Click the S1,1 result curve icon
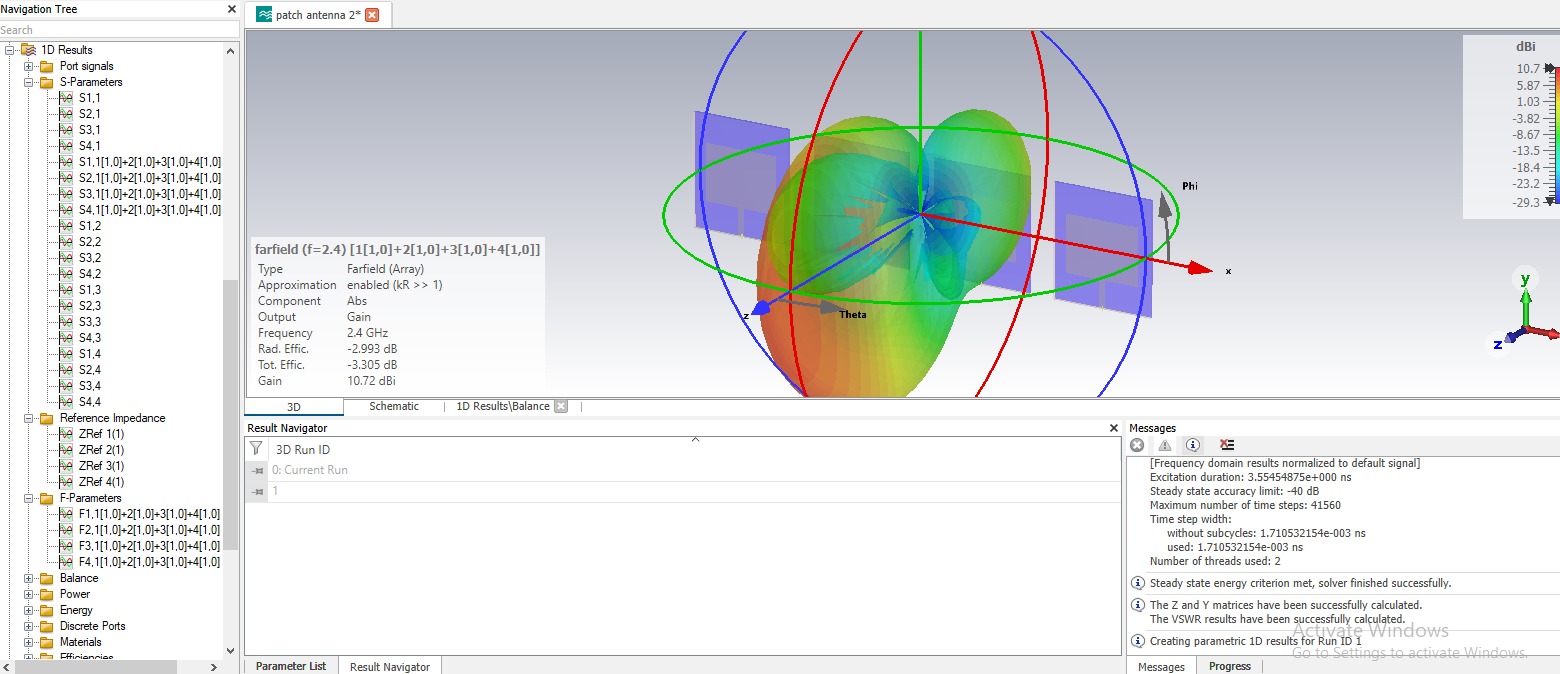This screenshot has width=1560, height=674. tap(66, 98)
